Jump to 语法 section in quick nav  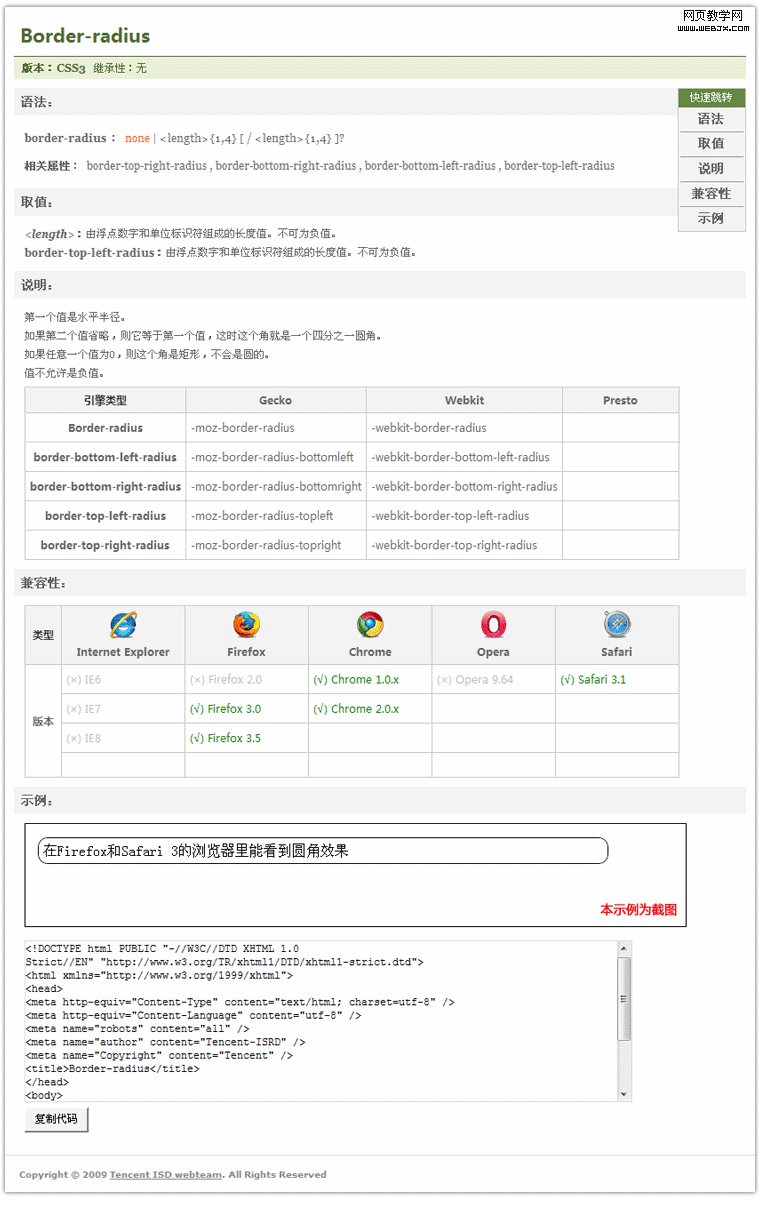[711, 119]
